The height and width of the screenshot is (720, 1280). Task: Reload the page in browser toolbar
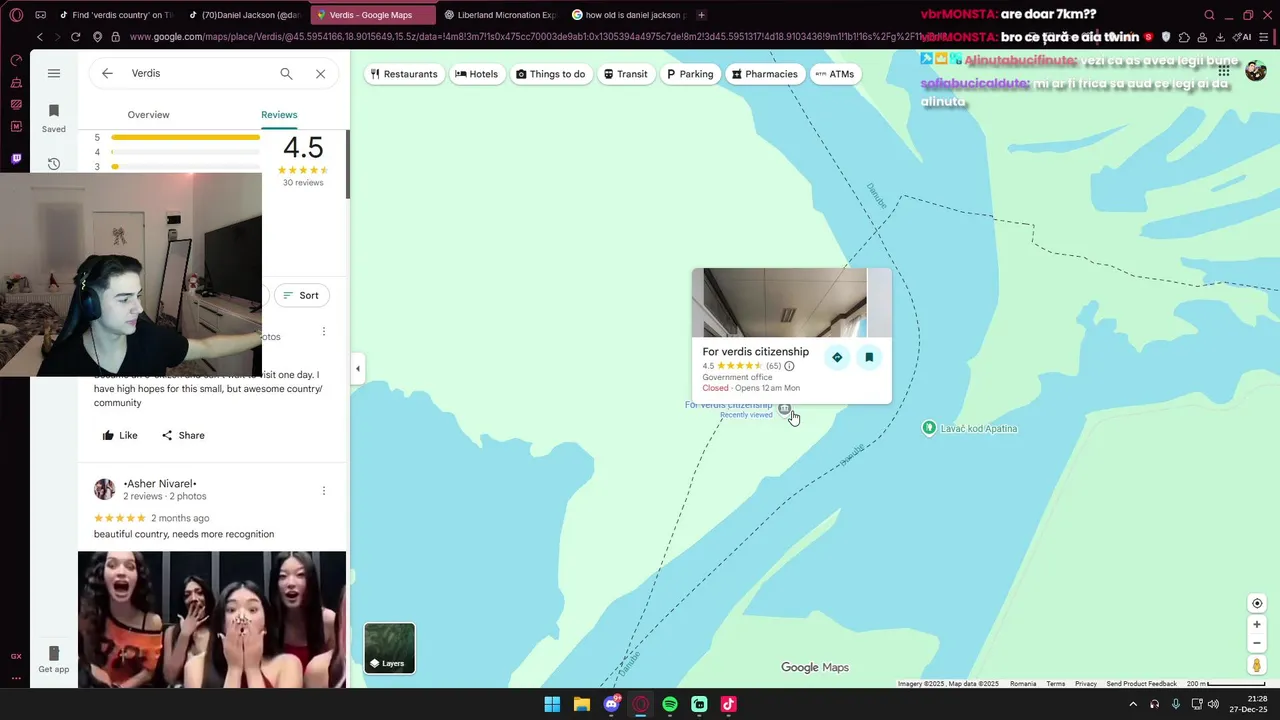(x=75, y=37)
